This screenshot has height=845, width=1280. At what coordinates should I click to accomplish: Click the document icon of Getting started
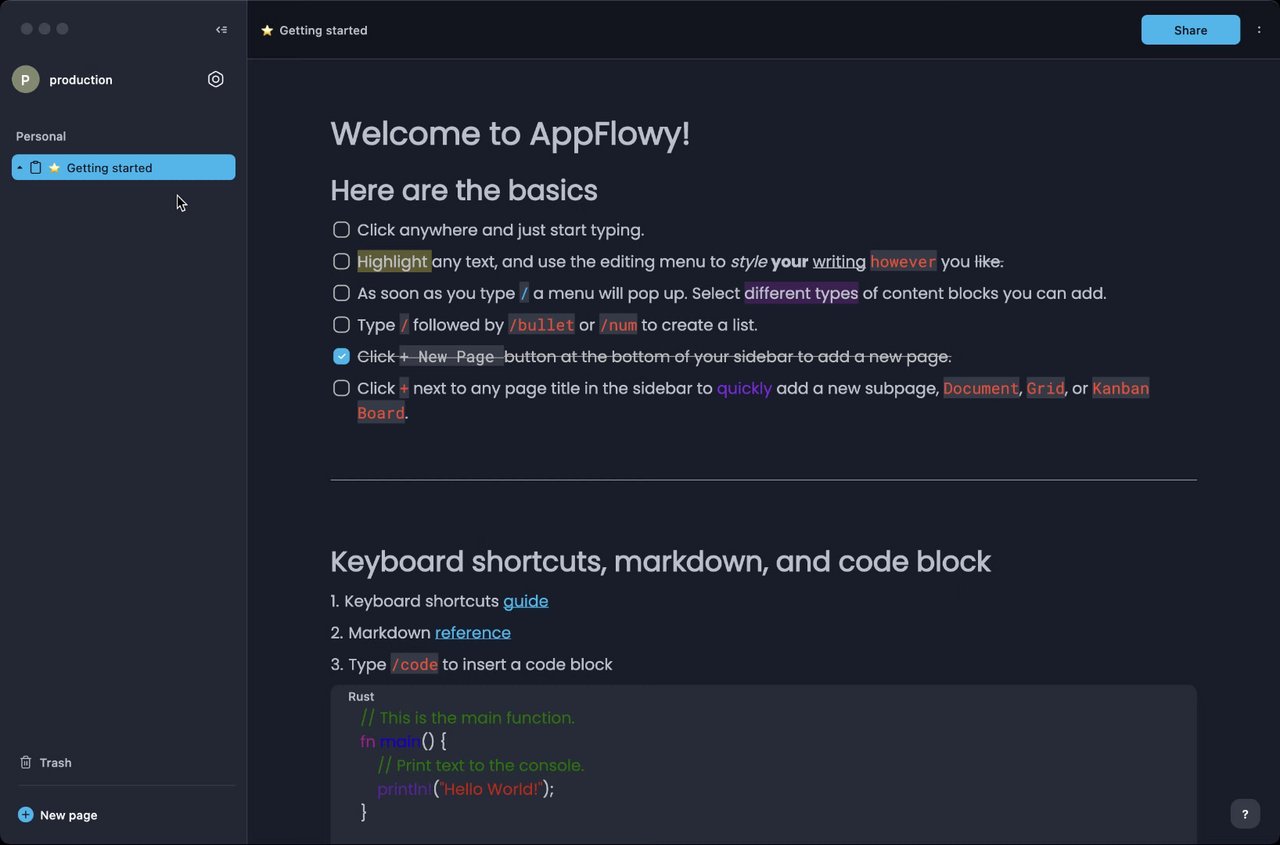pyautogui.click(x=36, y=168)
